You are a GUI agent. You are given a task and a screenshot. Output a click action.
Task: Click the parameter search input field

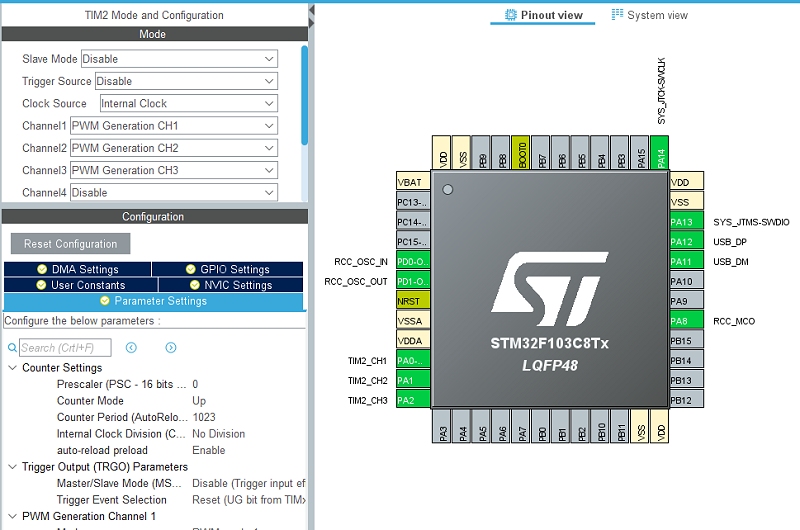click(65, 348)
